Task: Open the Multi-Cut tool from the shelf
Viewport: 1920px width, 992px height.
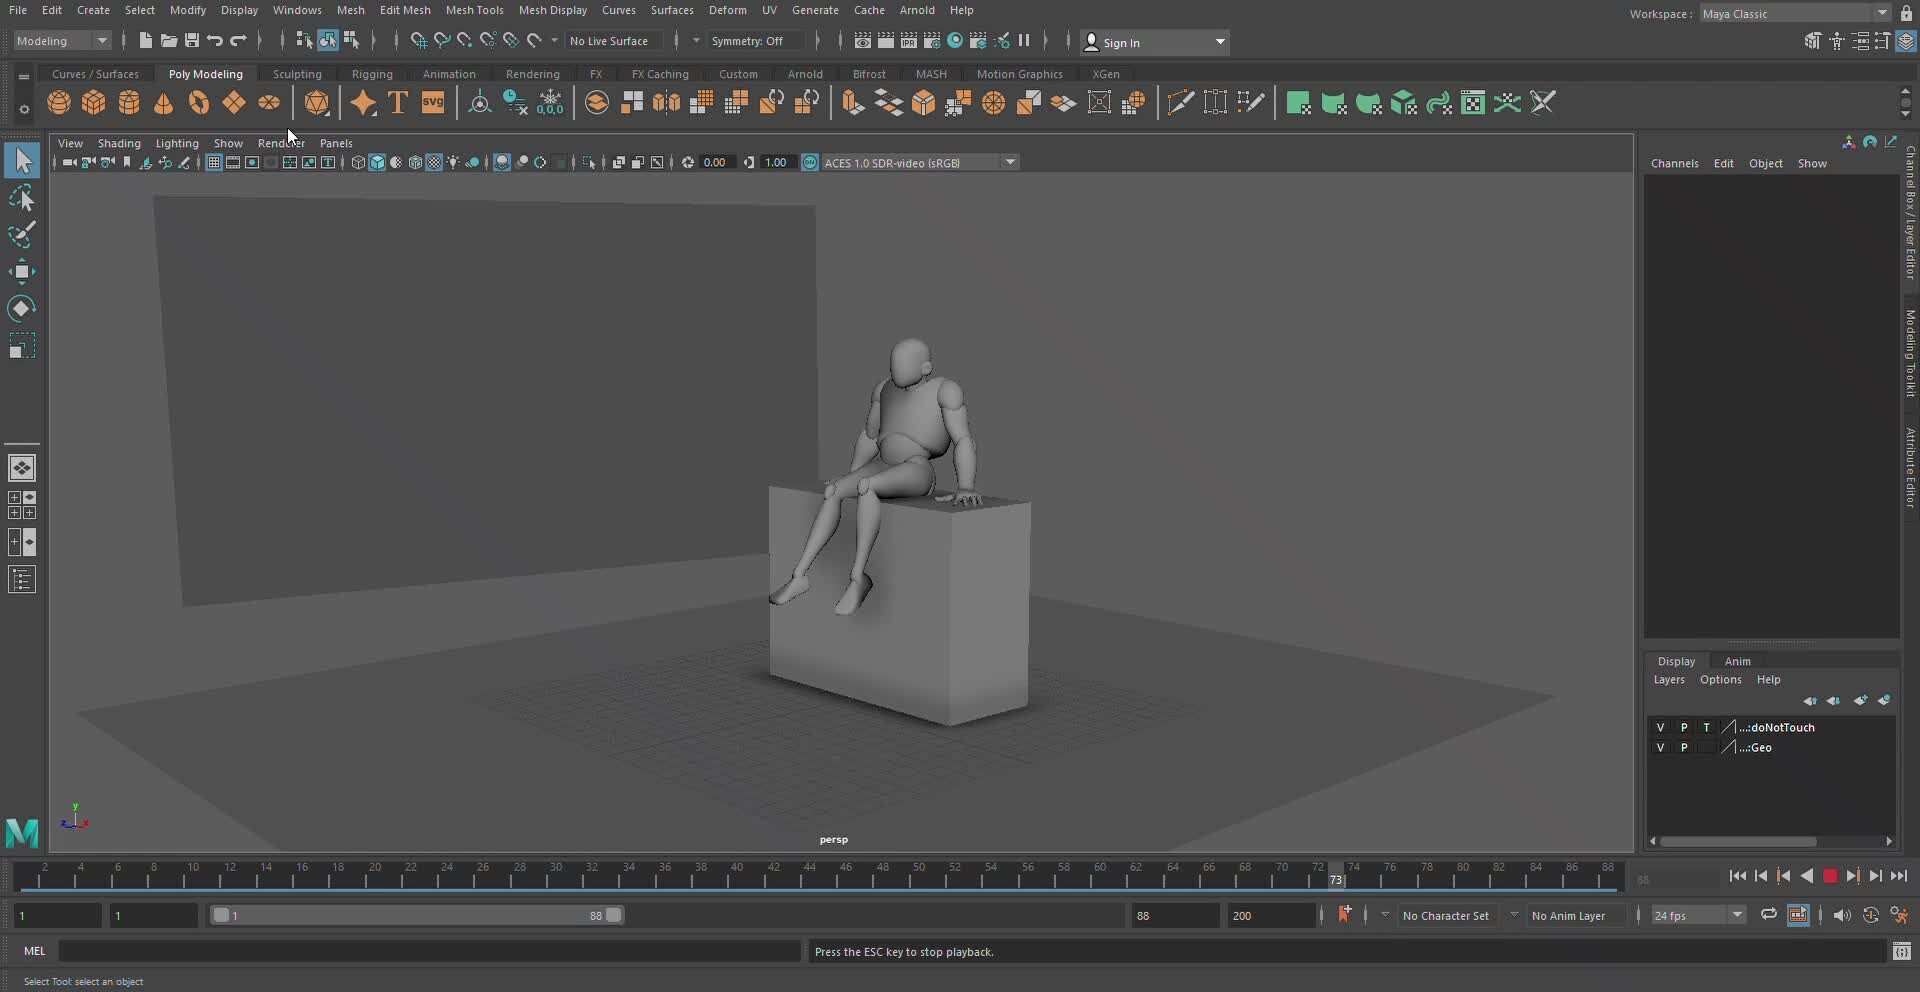Action: pyautogui.click(x=1181, y=102)
